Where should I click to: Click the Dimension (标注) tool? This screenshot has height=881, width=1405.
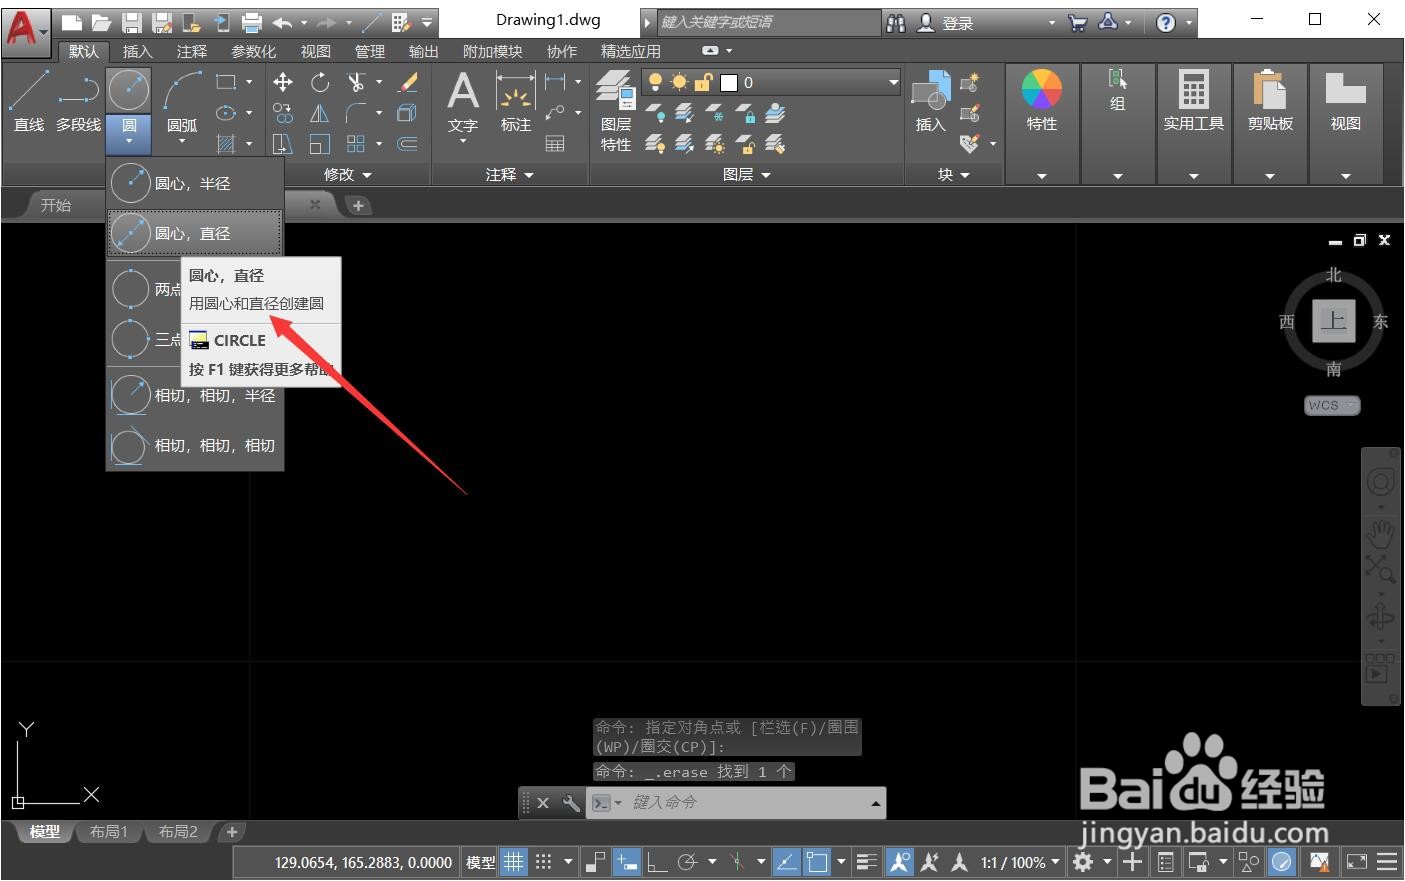(516, 103)
